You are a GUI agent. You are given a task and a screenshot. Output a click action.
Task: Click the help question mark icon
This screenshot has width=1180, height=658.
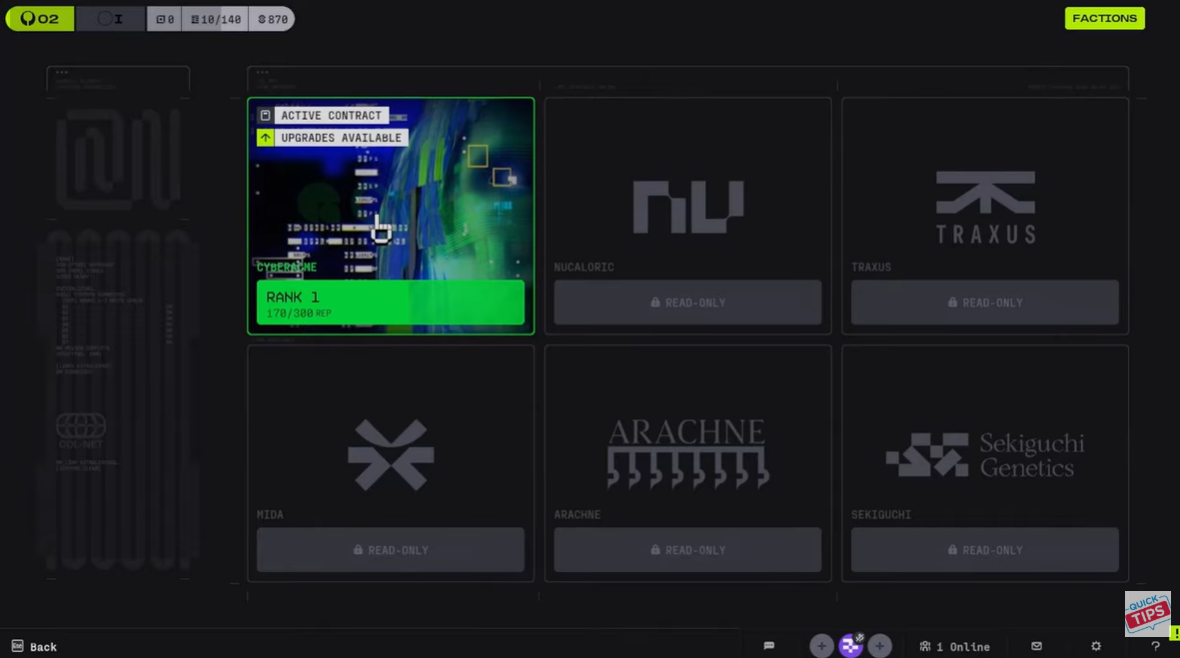[1155, 646]
